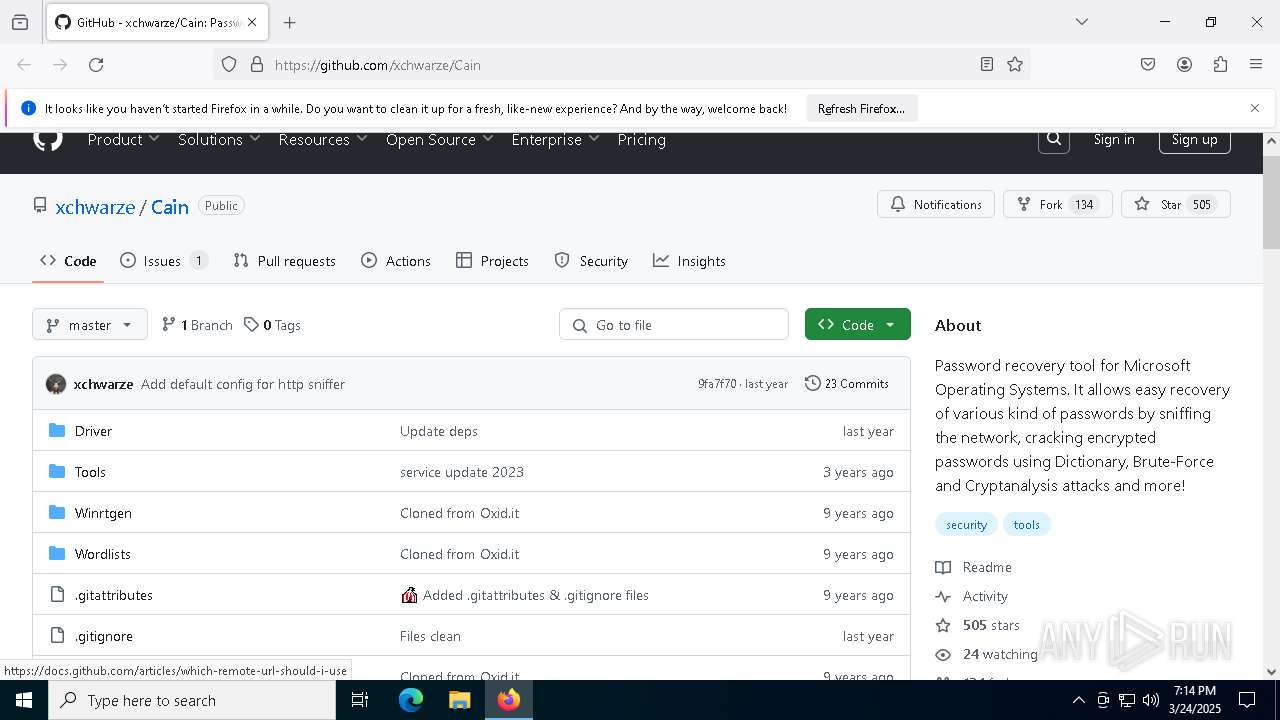
Task: Open the Readme link in About
Action: click(x=974, y=567)
